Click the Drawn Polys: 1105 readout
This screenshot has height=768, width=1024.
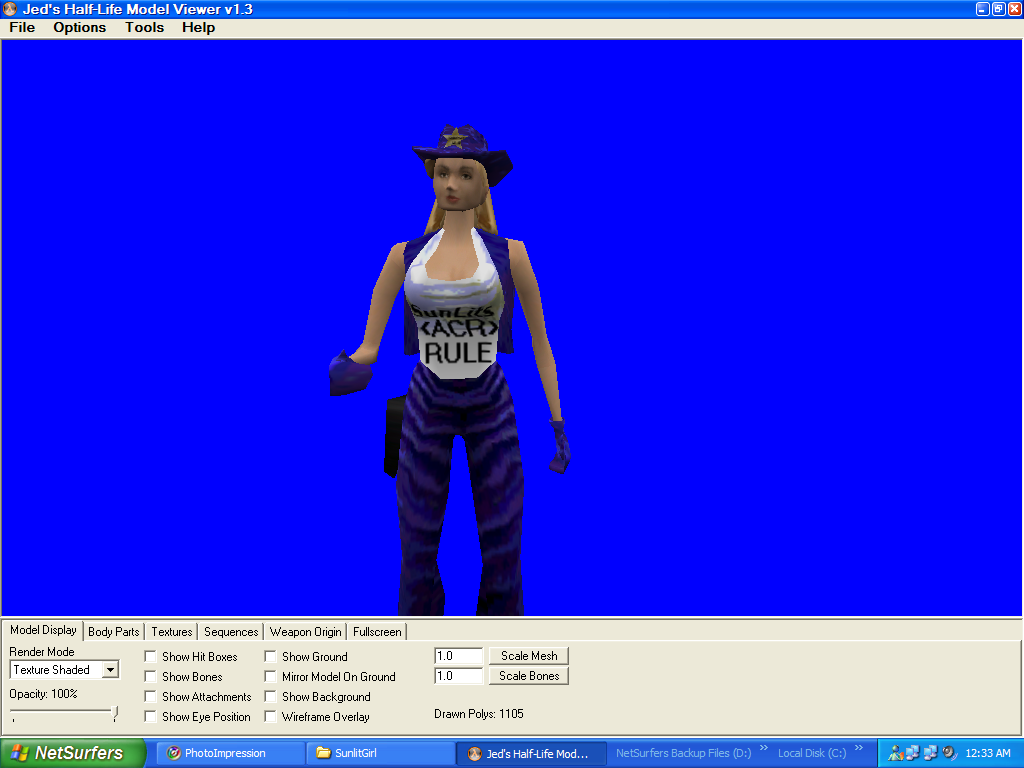click(479, 714)
